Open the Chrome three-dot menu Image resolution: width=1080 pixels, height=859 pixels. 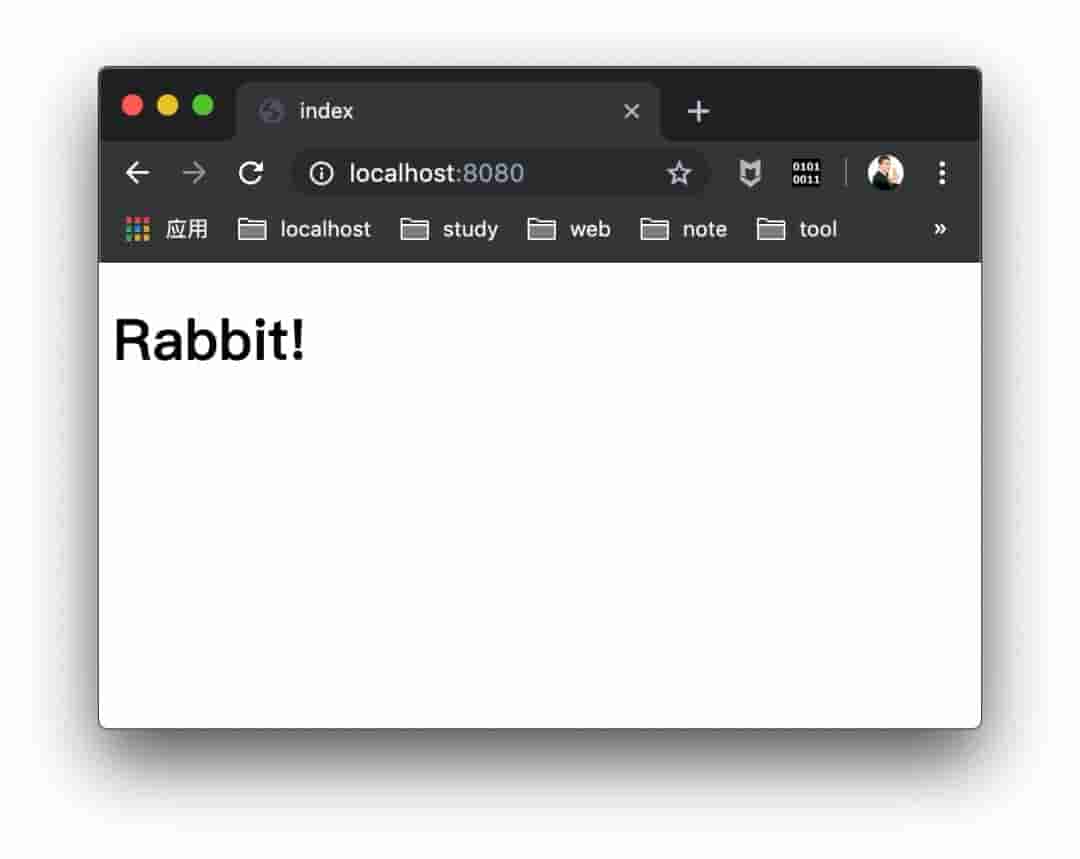click(x=942, y=173)
